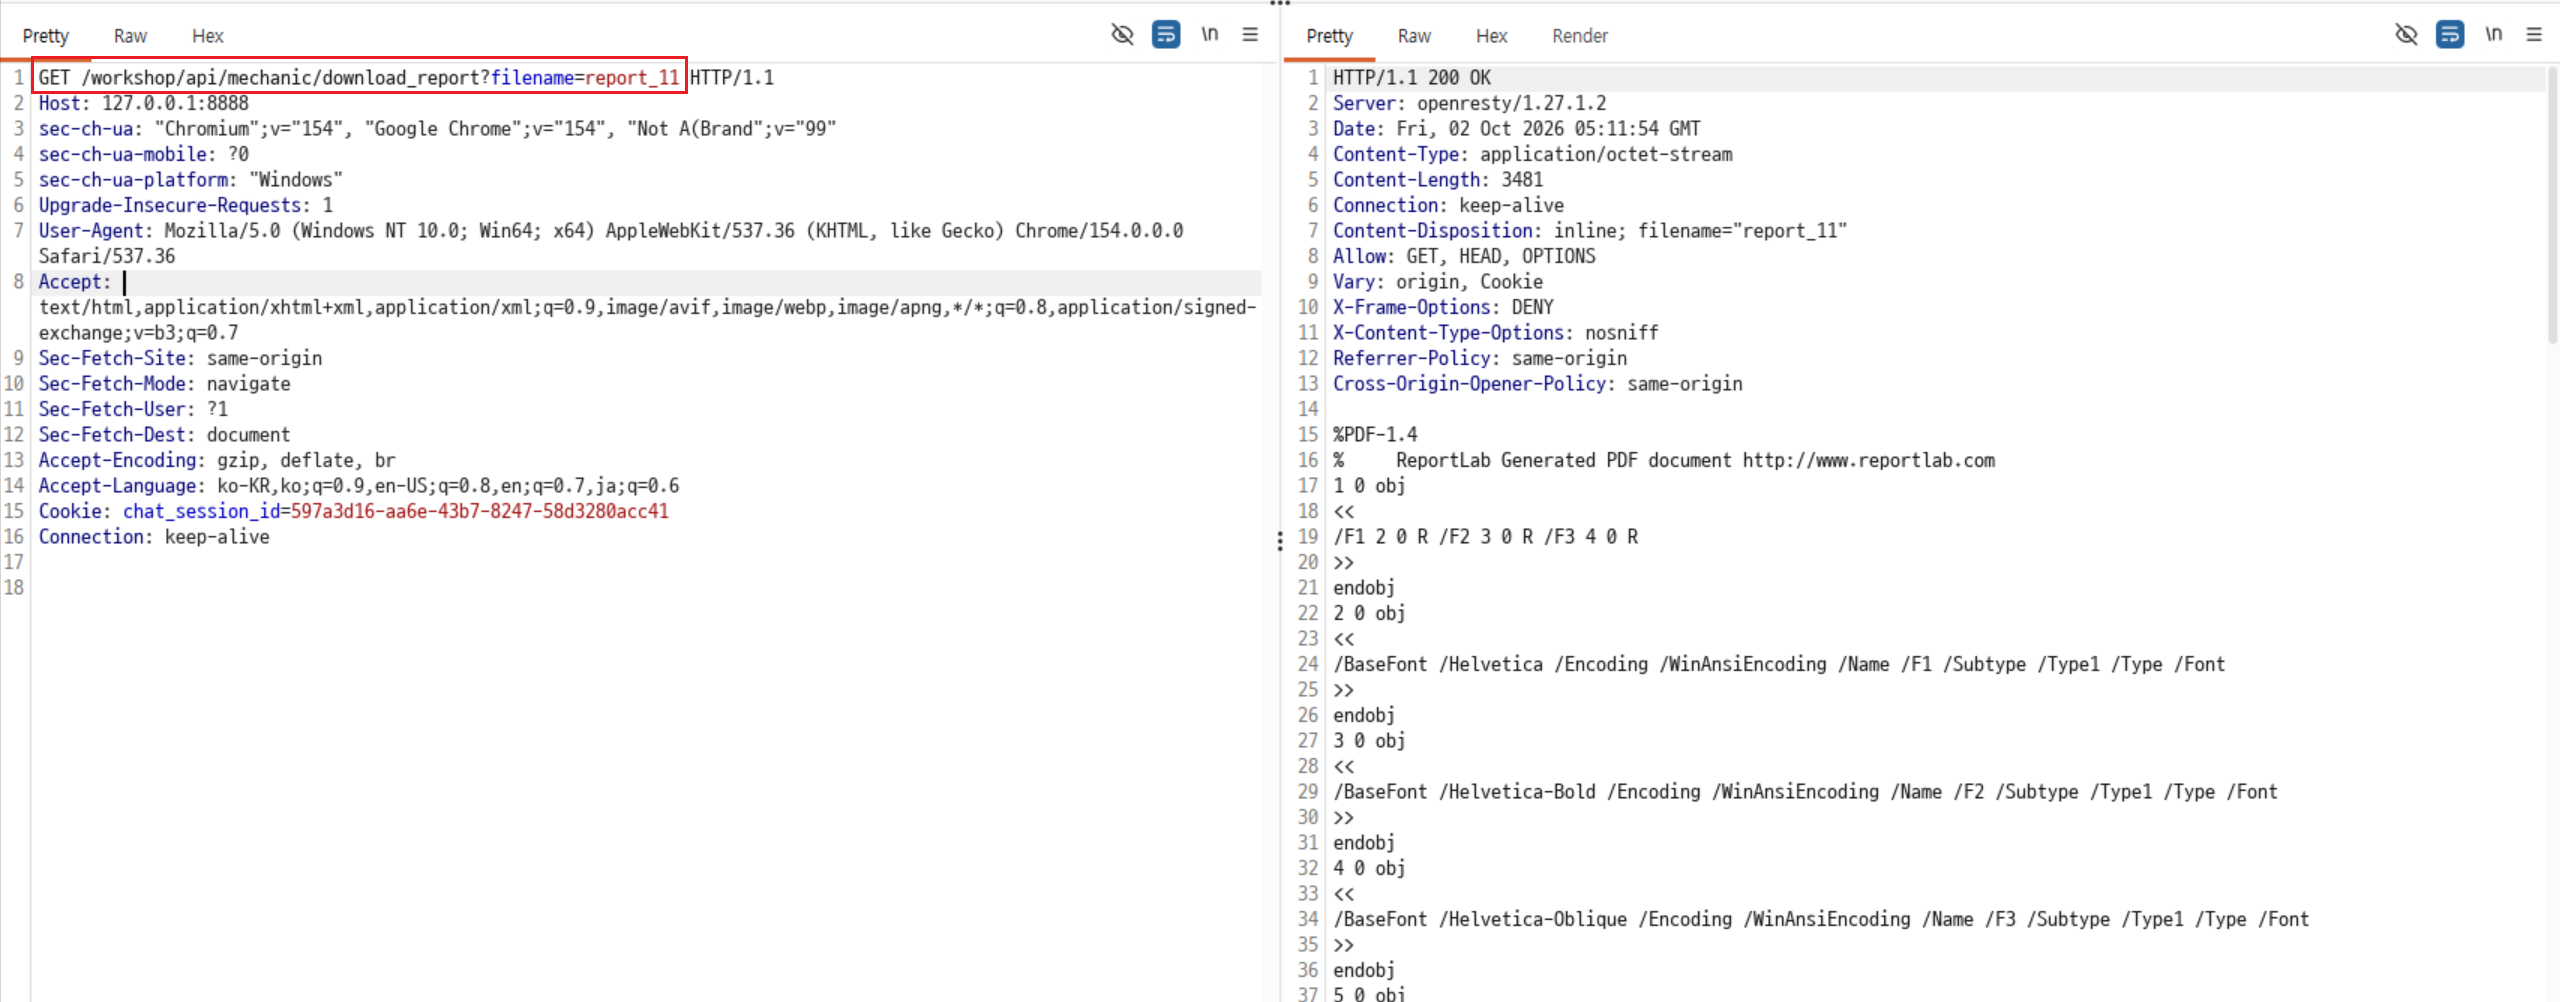Screen dimensions: 2560x1002
Task: Click HTTP/1.1 200 OK status line
Action: 1411,78
